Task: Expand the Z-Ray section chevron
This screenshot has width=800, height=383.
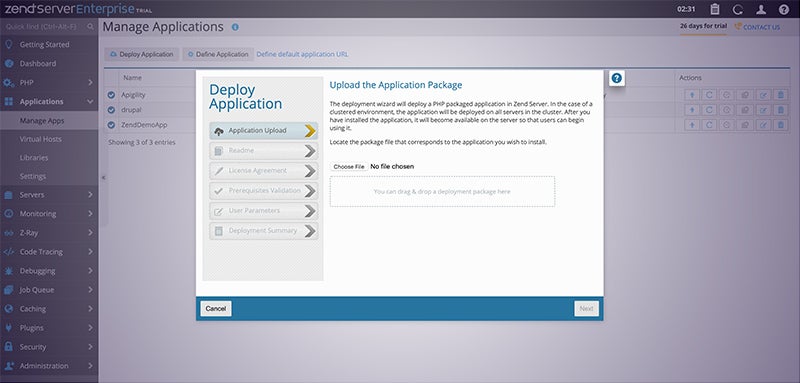Action: point(90,233)
